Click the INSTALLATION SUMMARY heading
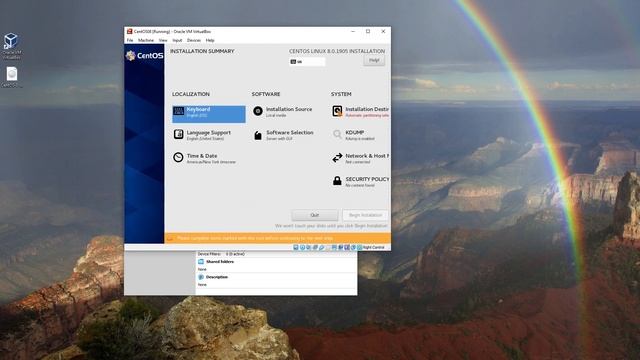 tap(202, 51)
